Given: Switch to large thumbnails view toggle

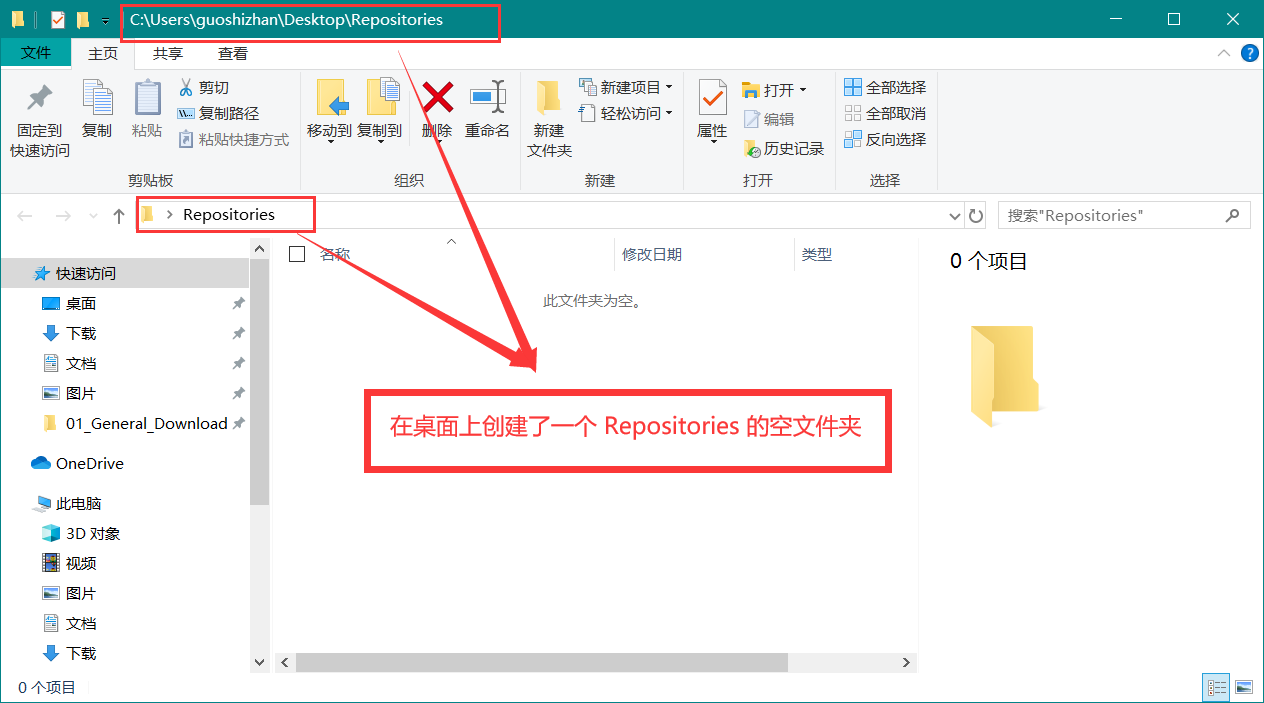Looking at the screenshot, I should pos(1244,687).
